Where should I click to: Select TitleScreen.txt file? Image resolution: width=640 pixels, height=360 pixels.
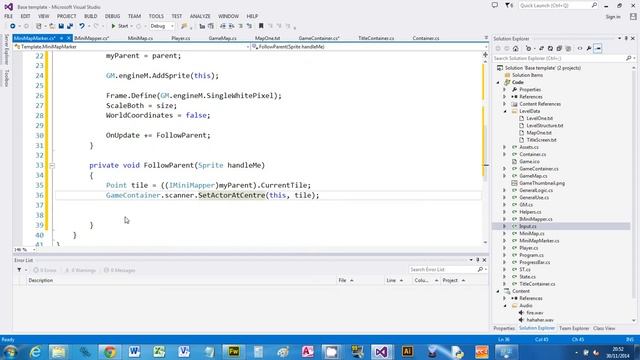(541, 140)
